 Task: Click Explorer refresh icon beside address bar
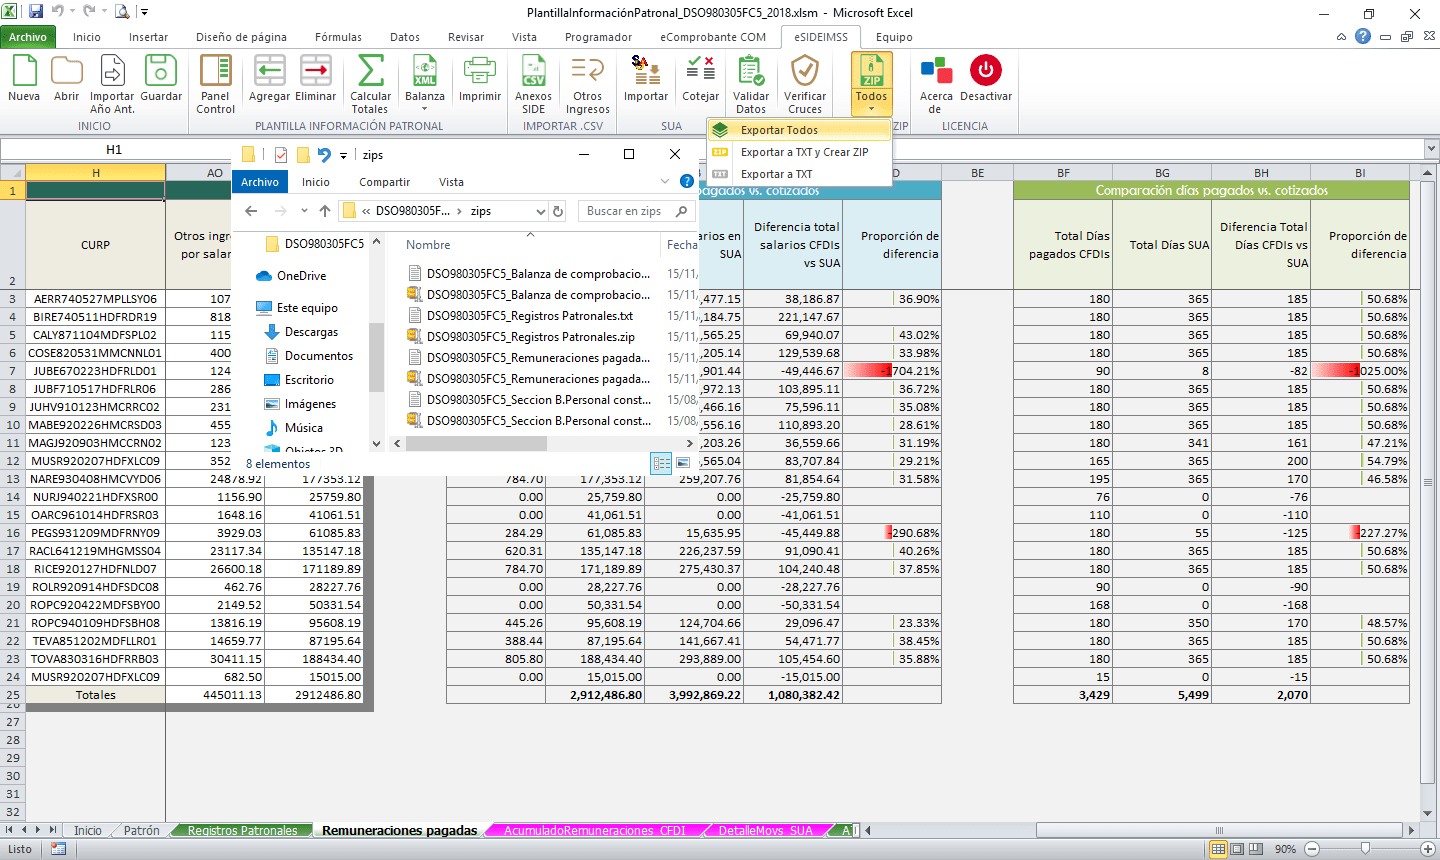point(558,211)
